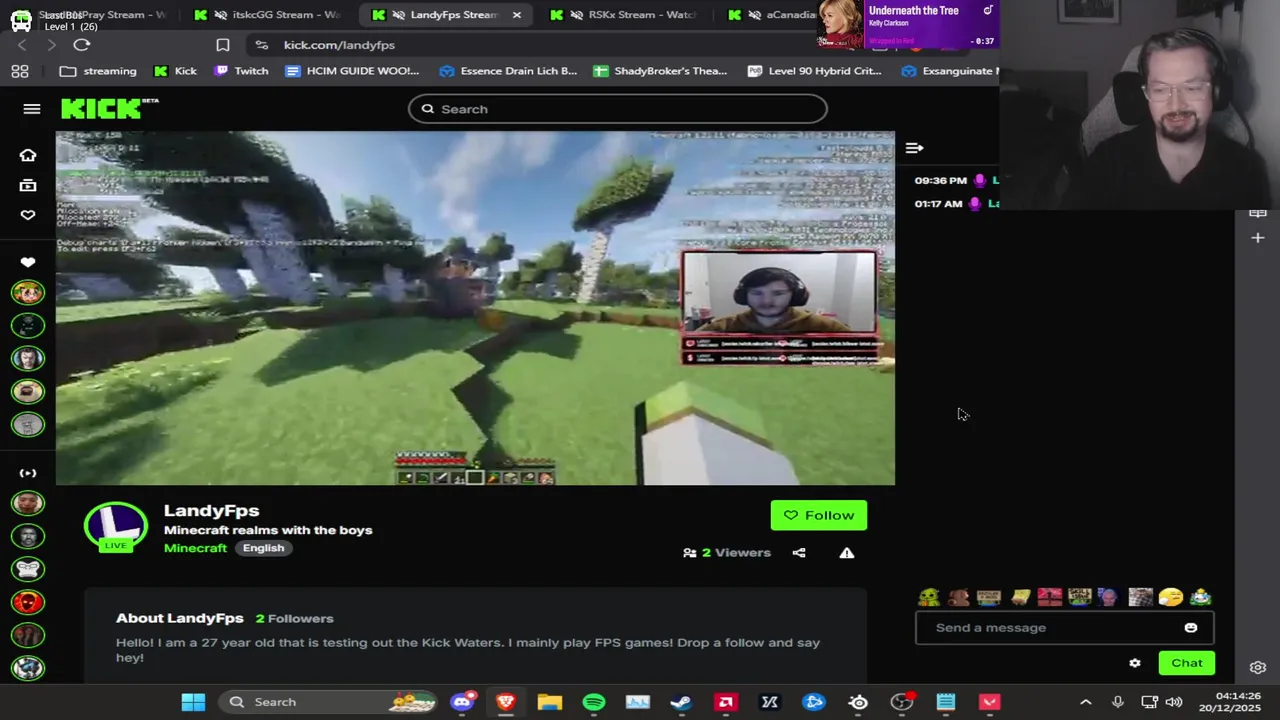Screen dimensions: 1280x720
Task: Open File Explorer from the taskbar
Action: point(550,702)
